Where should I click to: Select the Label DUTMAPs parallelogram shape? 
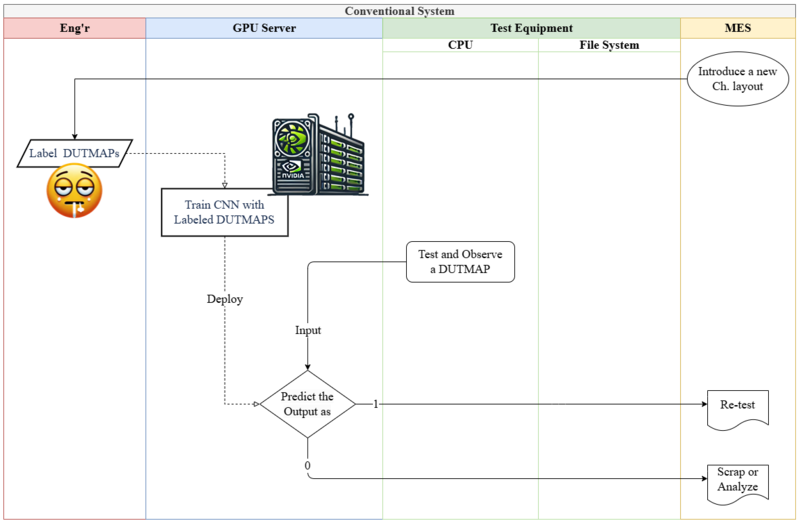(x=75, y=153)
